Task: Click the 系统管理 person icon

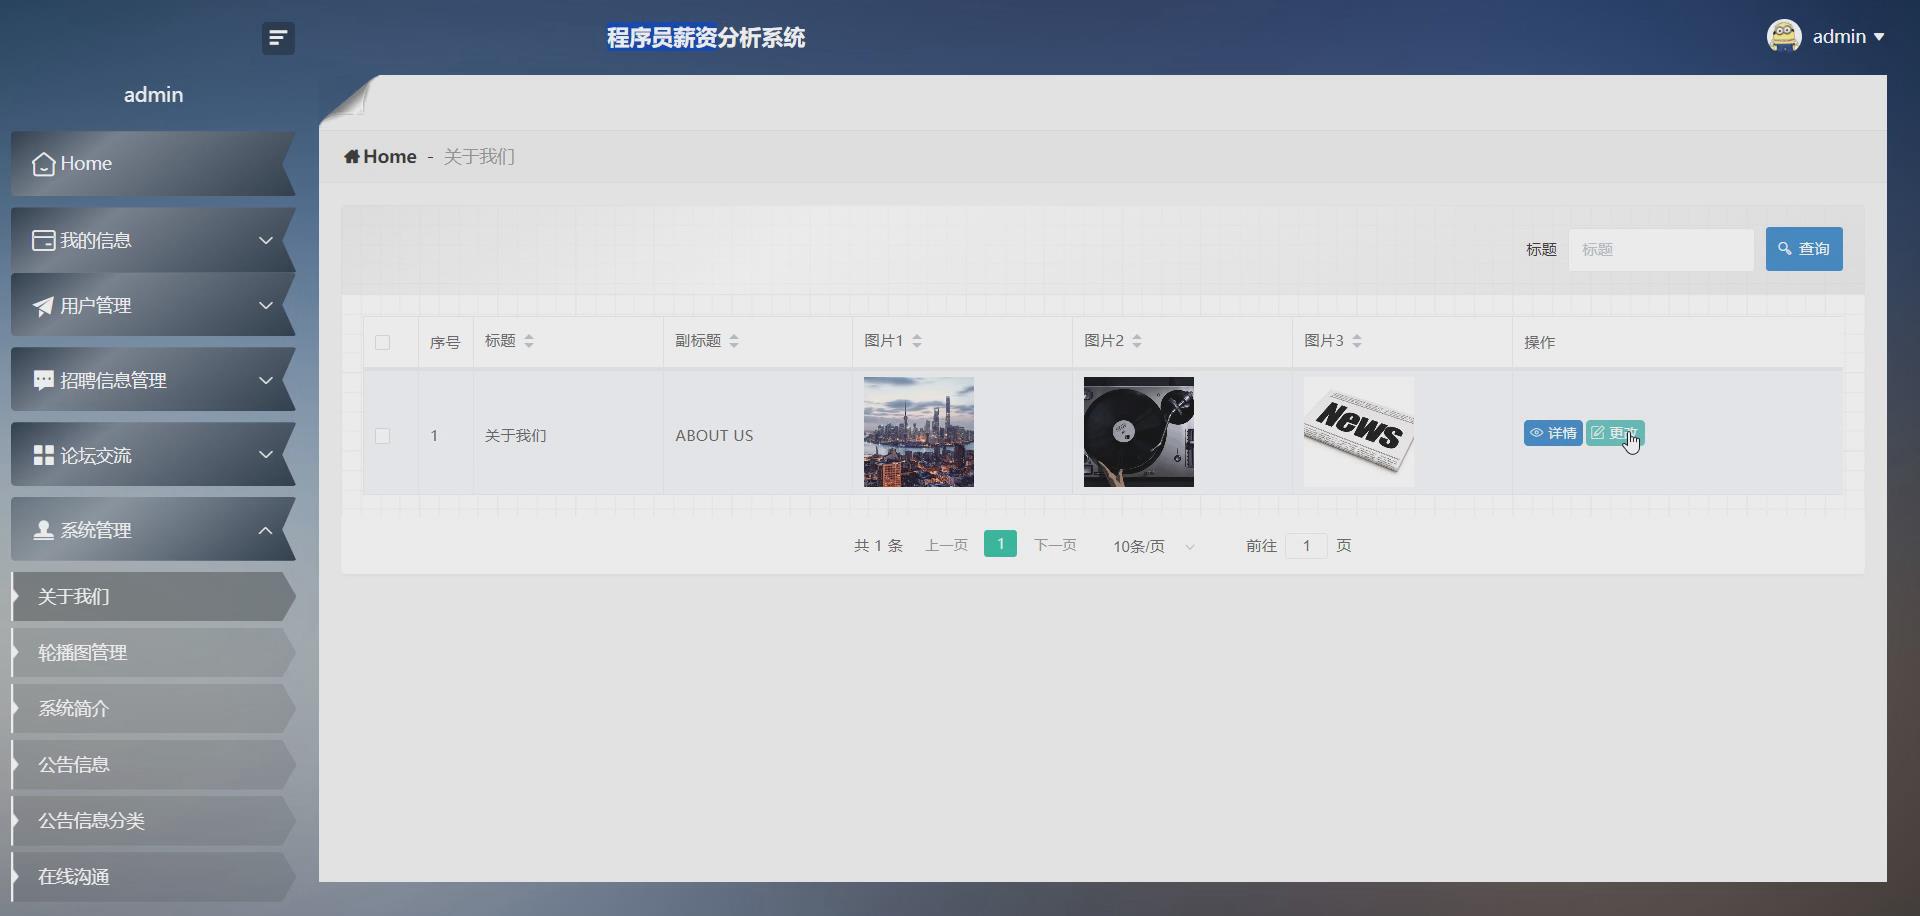Action: (42, 530)
